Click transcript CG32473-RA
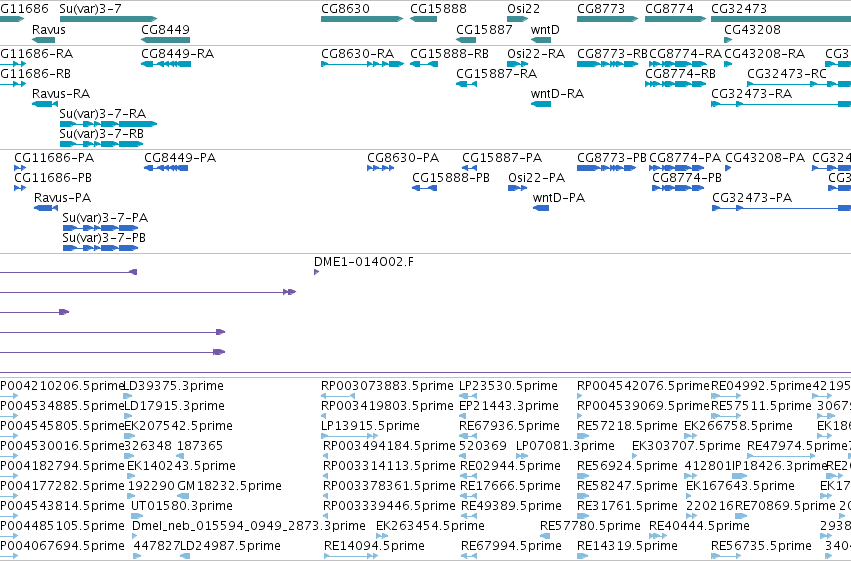The image size is (851, 561). tap(781, 104)
